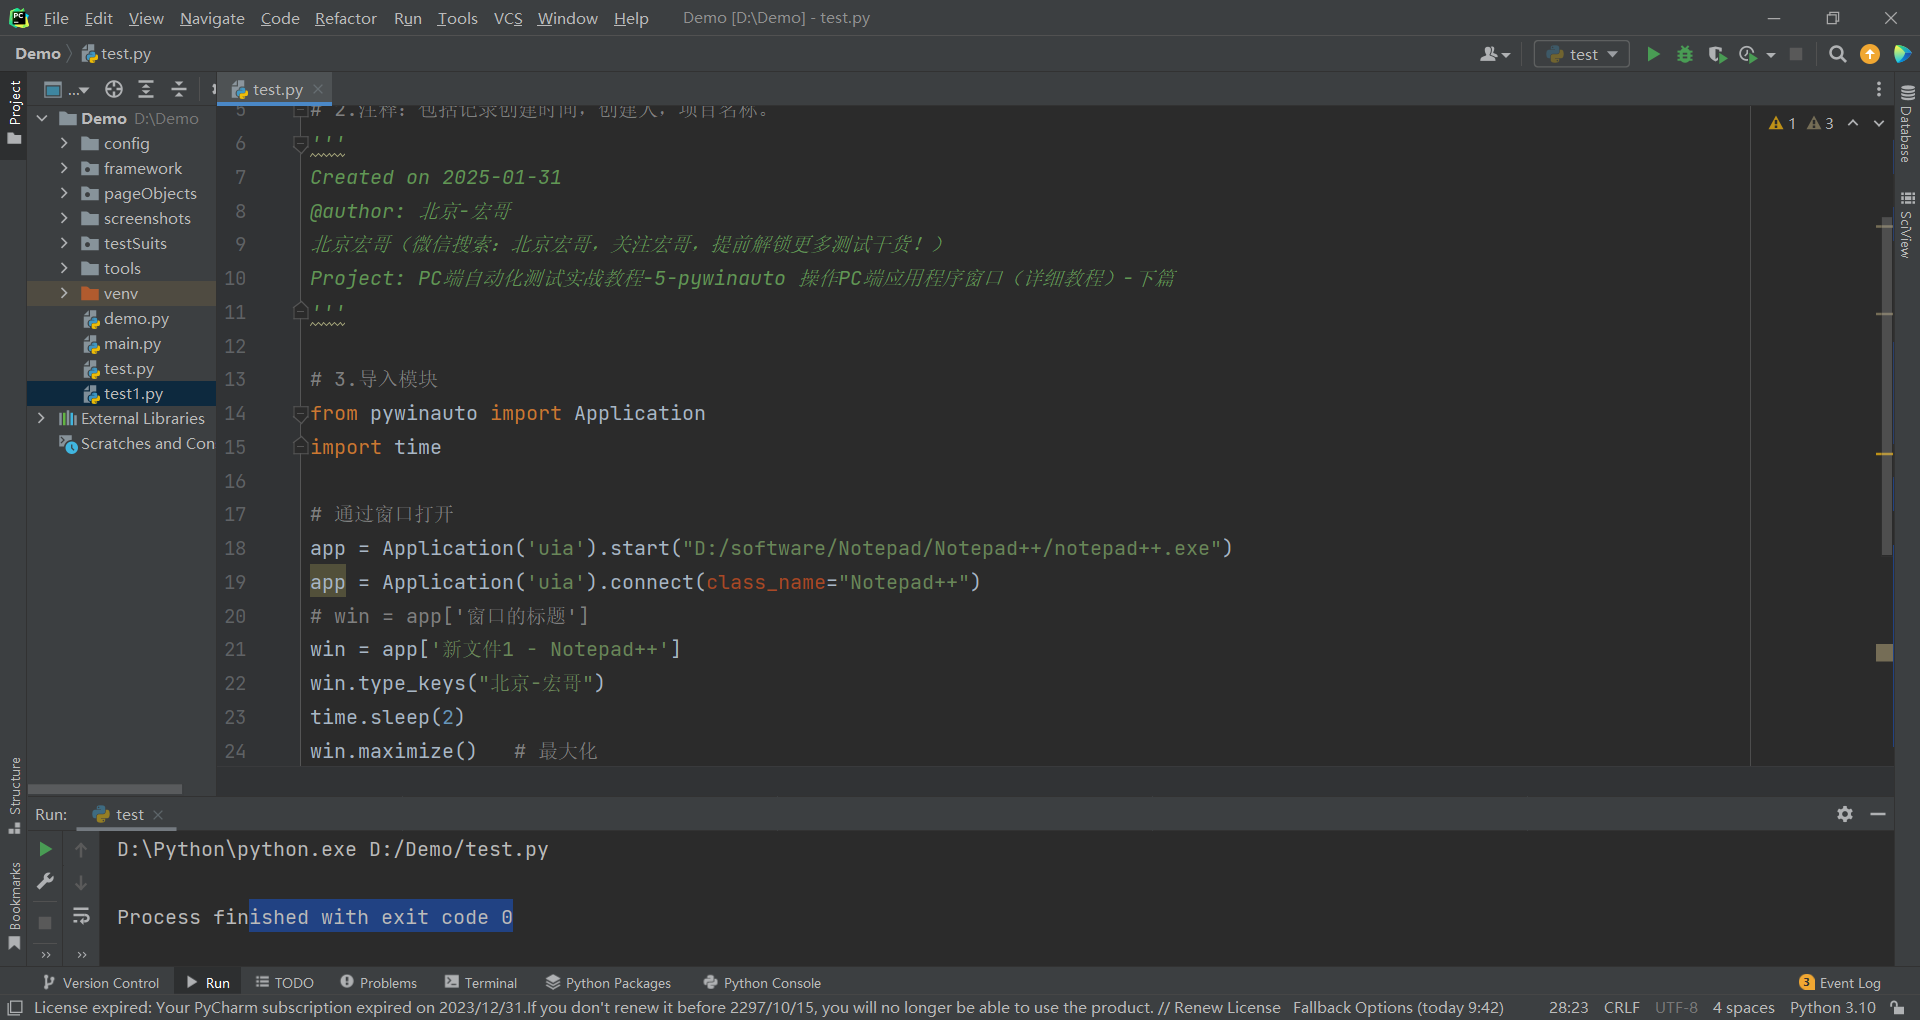Open main.py in project tree
This screenshot has width=1920, height=1020.
[x=132, y=343]
